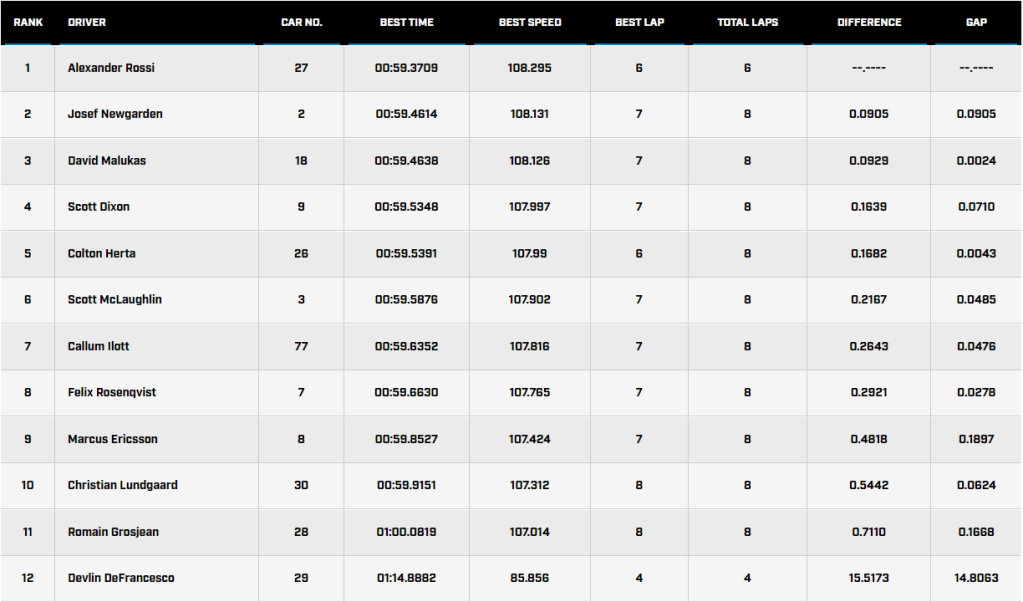1023x602 pixels.
Task: Select the best time cell 00:59.3709
Action: (406, 68)
